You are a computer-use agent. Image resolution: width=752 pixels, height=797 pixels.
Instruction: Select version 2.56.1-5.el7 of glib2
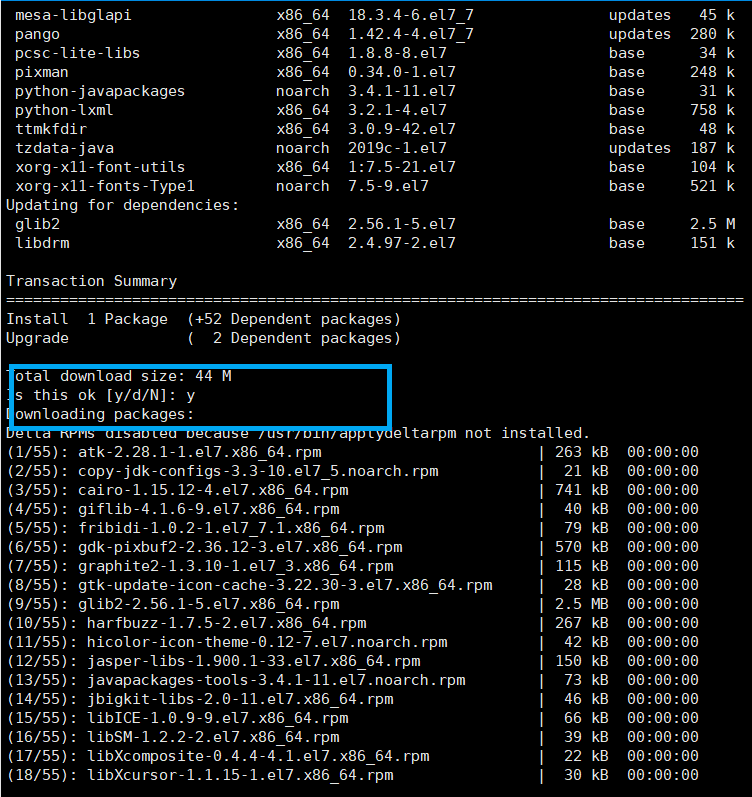point(402,224)
